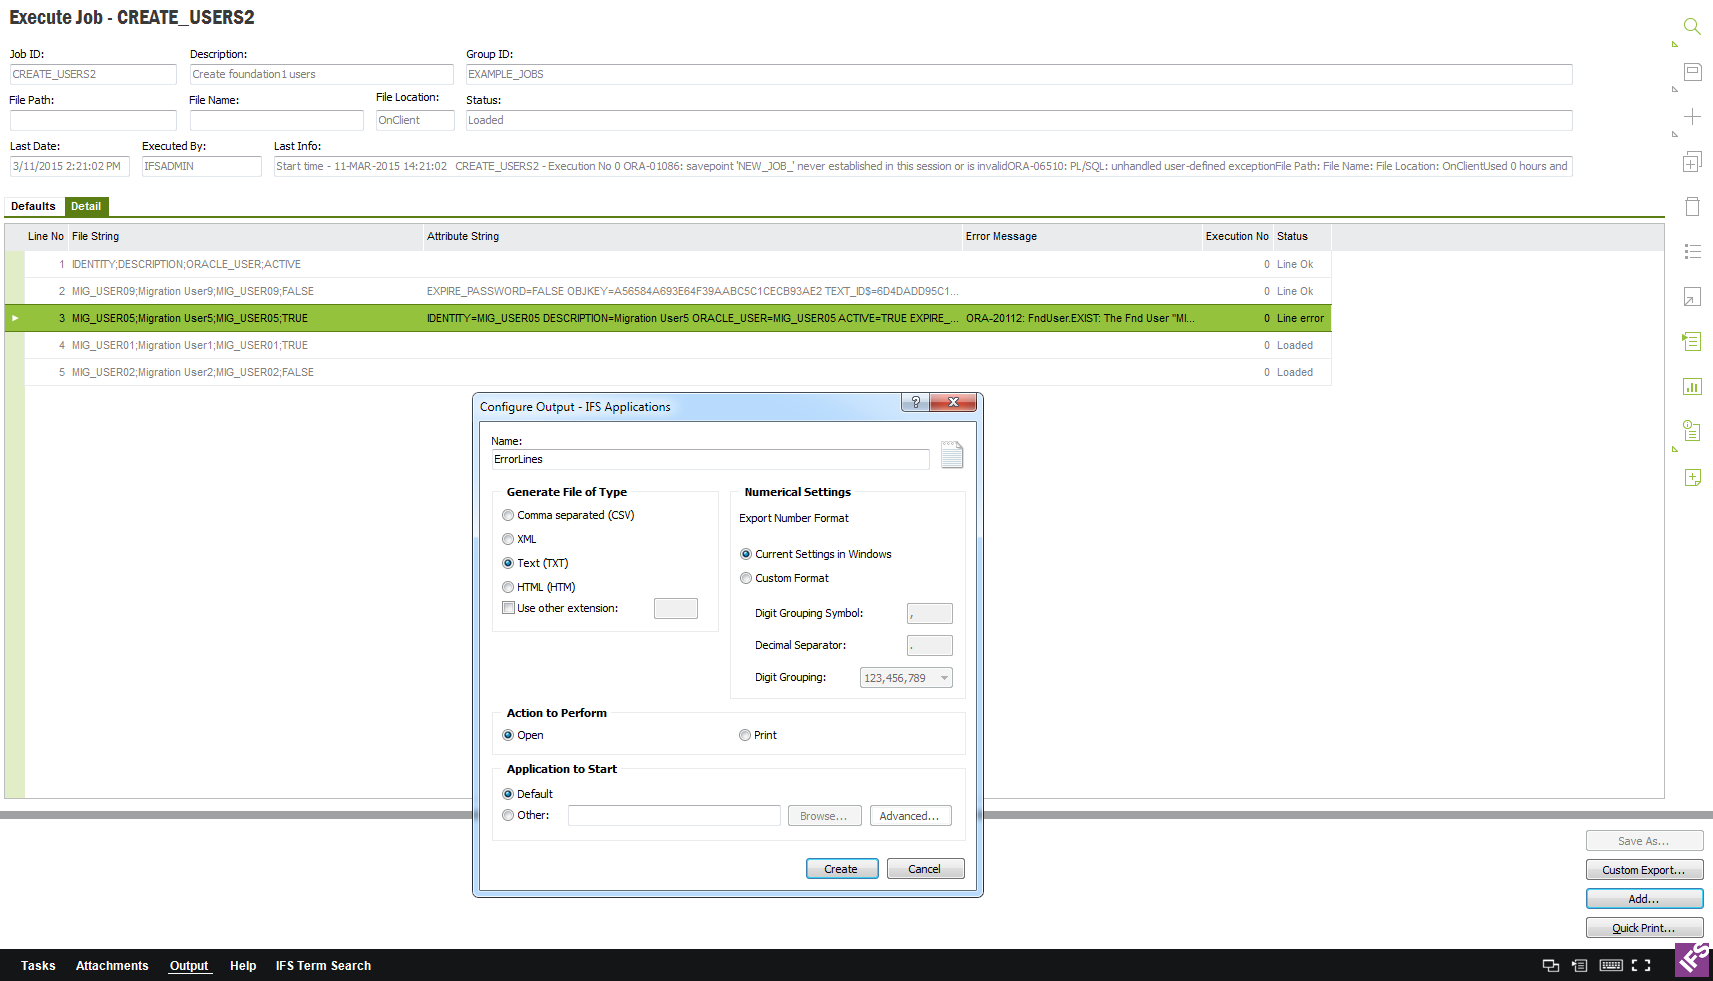Select XML file type
1713x981 pixels.
coord(508,539)
